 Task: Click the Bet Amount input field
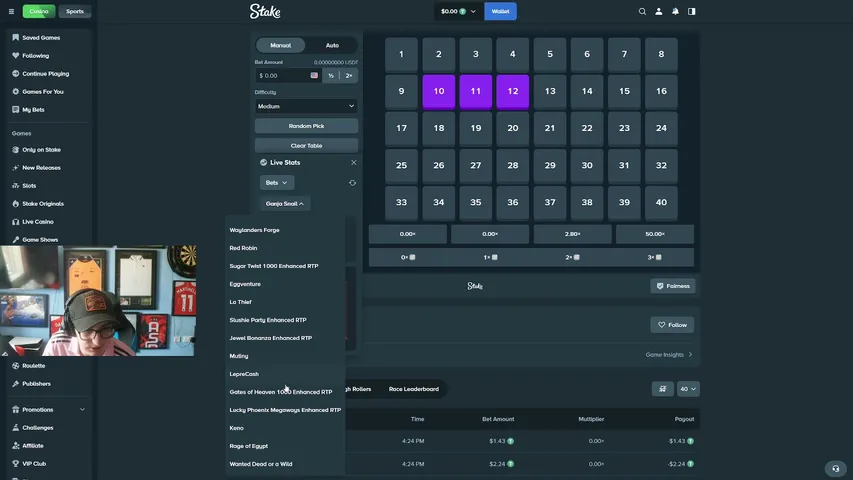pos(288,76)
